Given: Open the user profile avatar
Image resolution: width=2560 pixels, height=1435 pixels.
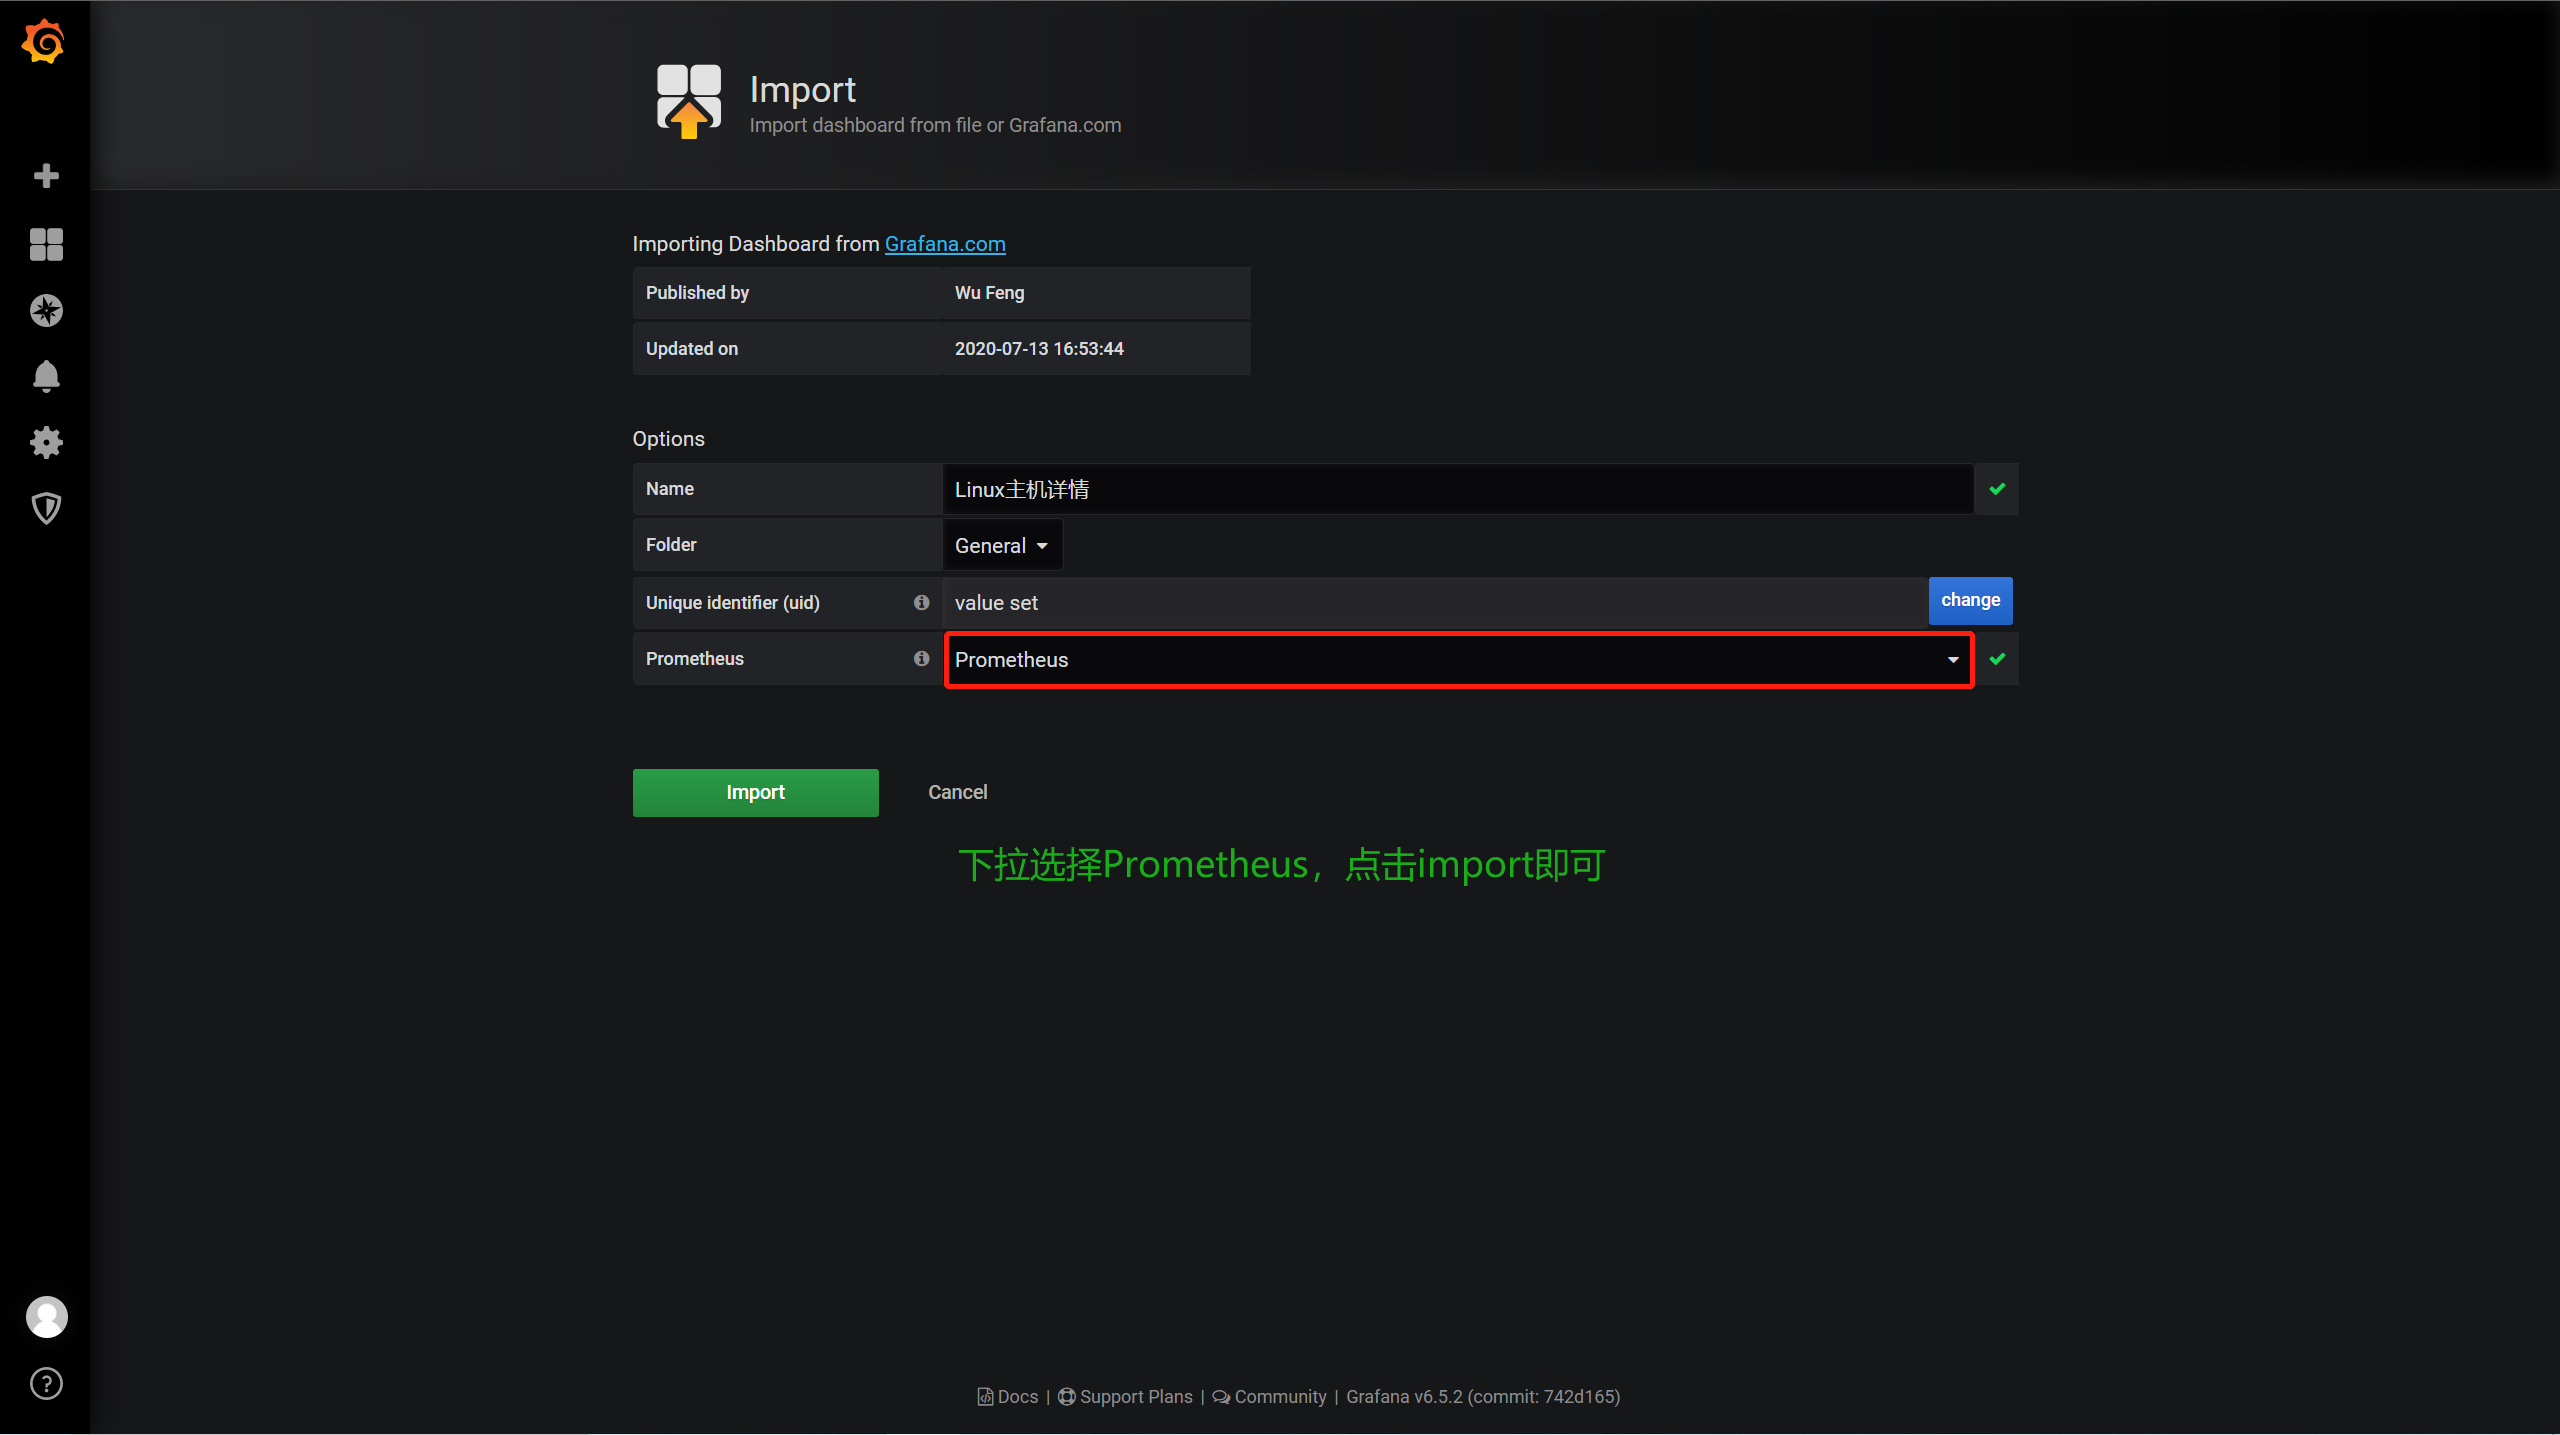Looking at the screenshot, I should click(x=46, y=1317).
